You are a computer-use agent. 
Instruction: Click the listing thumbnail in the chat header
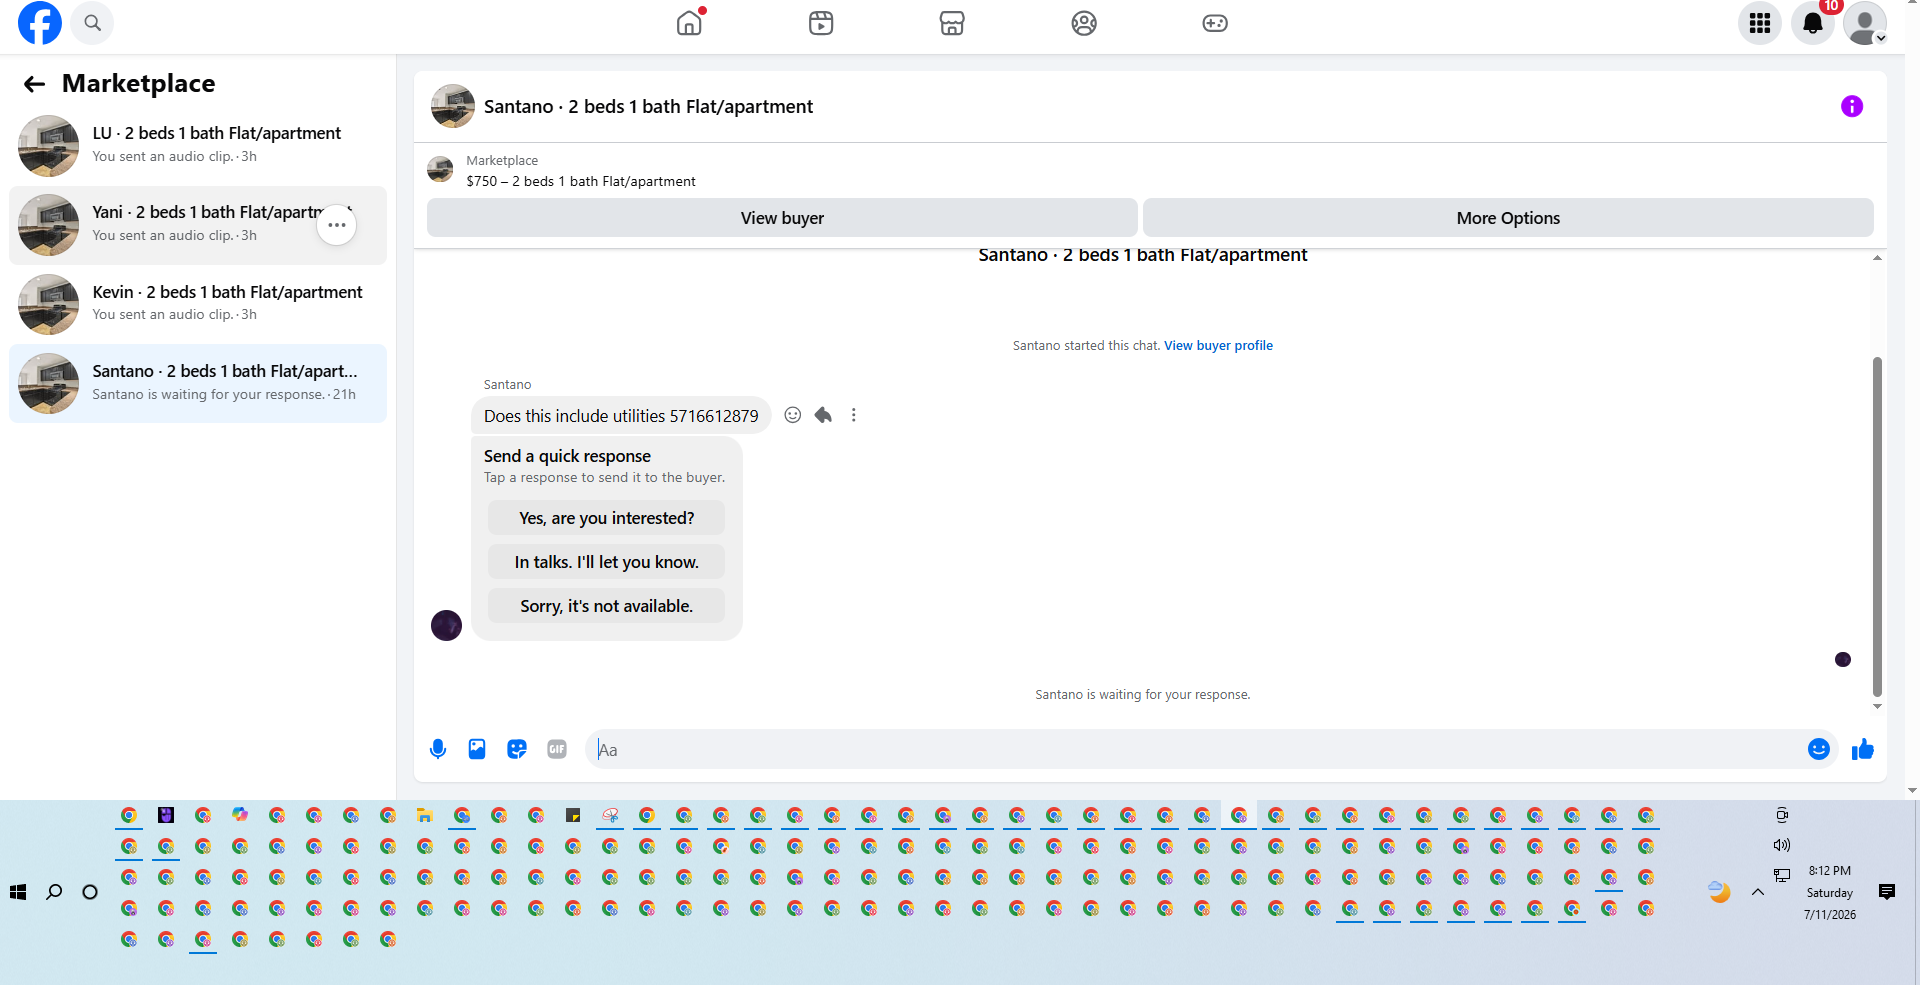click(x=453, y=106)
